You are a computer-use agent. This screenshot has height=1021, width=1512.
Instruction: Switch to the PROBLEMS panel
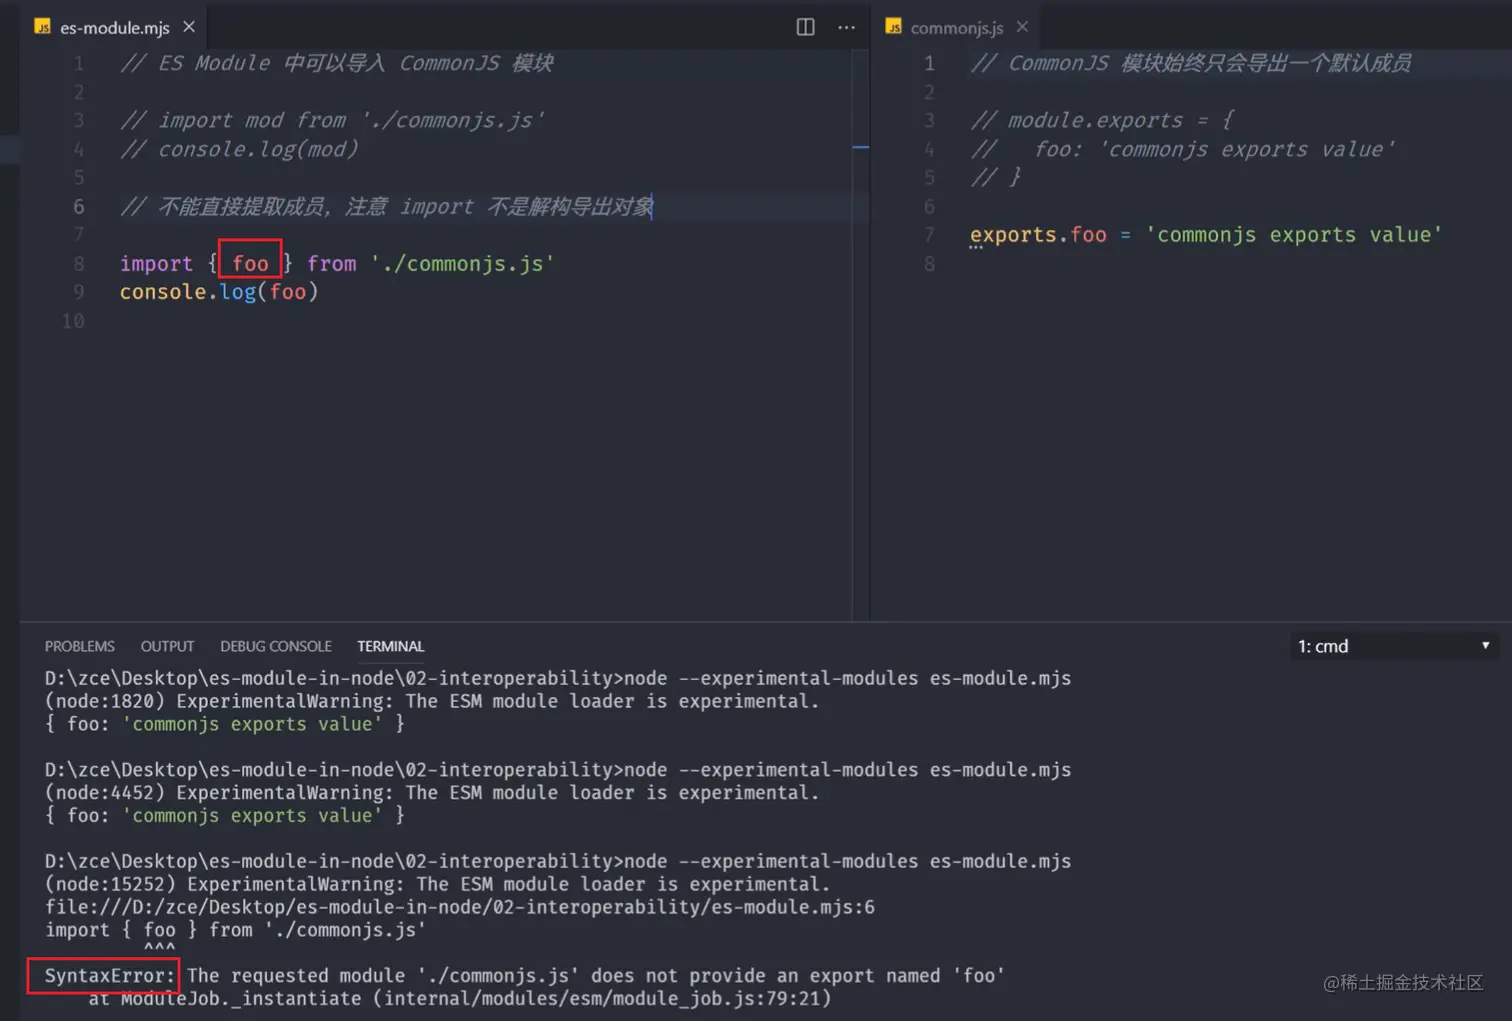79,645
